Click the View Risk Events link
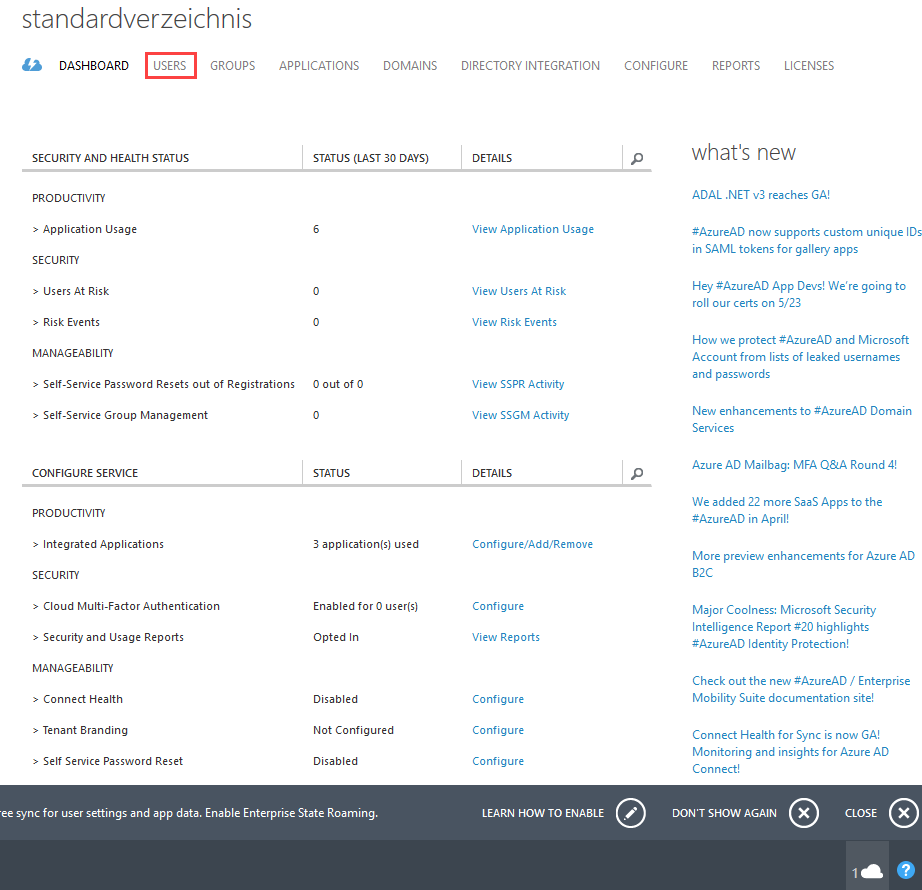922x890 pixels. click(515, 322)
